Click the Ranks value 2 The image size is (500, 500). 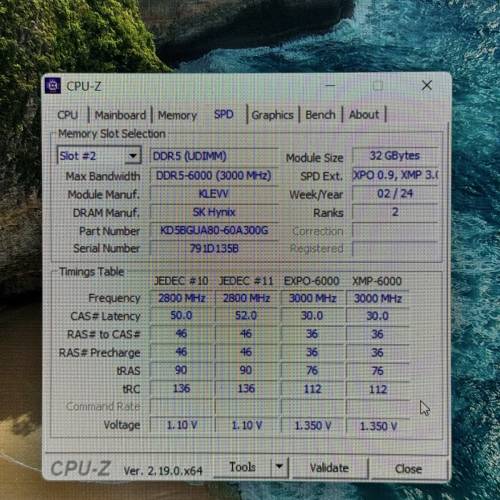[395, 212]
